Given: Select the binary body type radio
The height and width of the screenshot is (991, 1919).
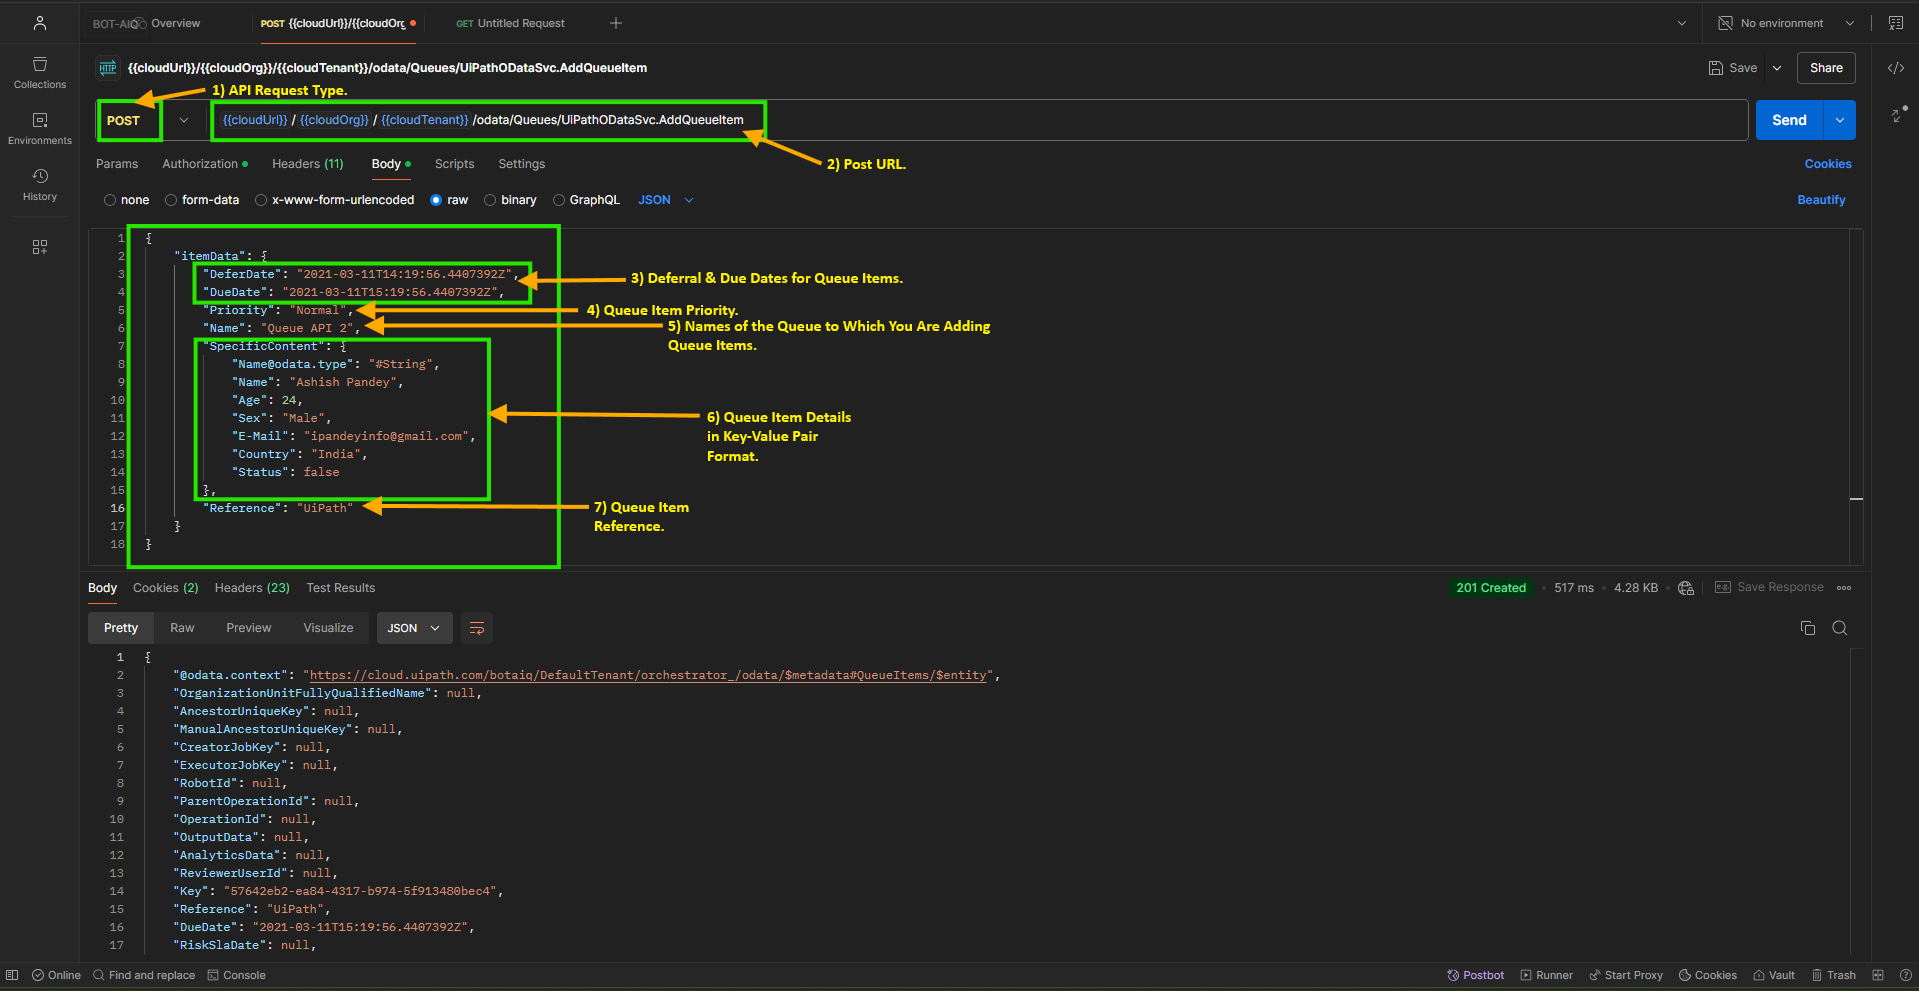Looking at the screenshot, I should click(x=490, y=200).
